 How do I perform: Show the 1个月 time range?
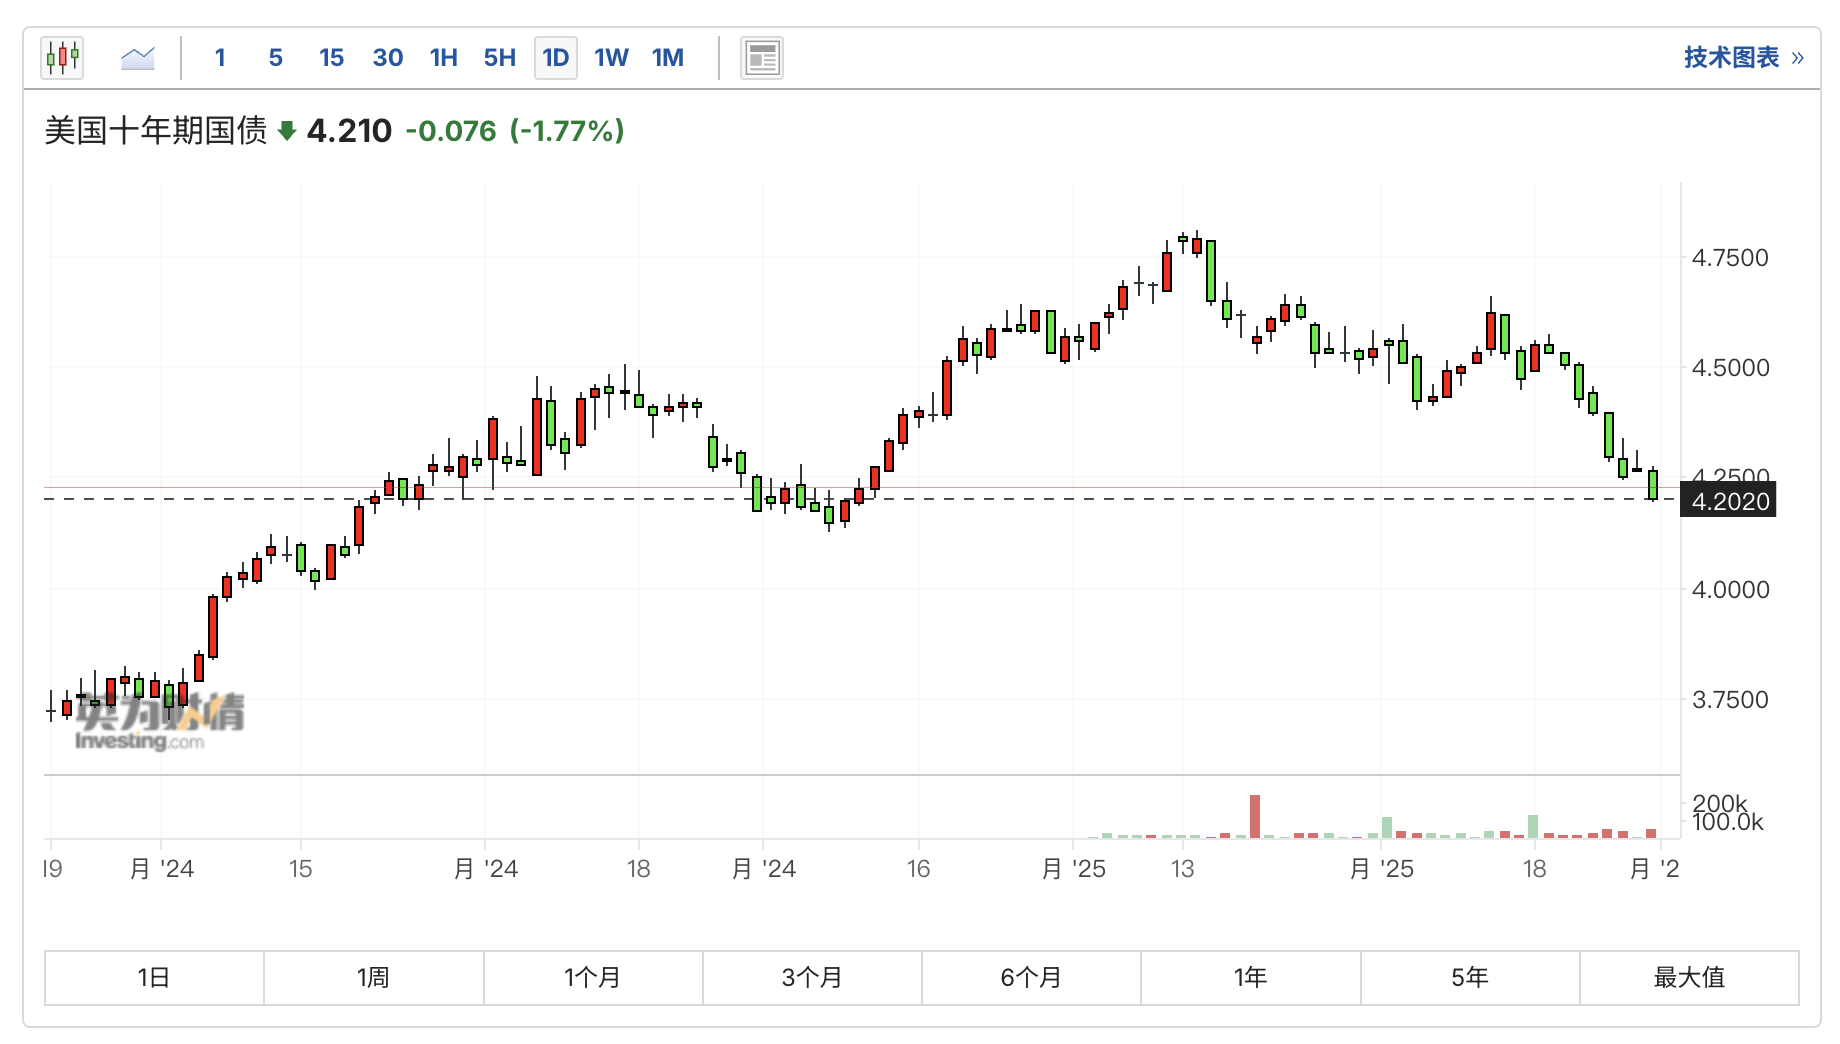[x=593, y=977]
